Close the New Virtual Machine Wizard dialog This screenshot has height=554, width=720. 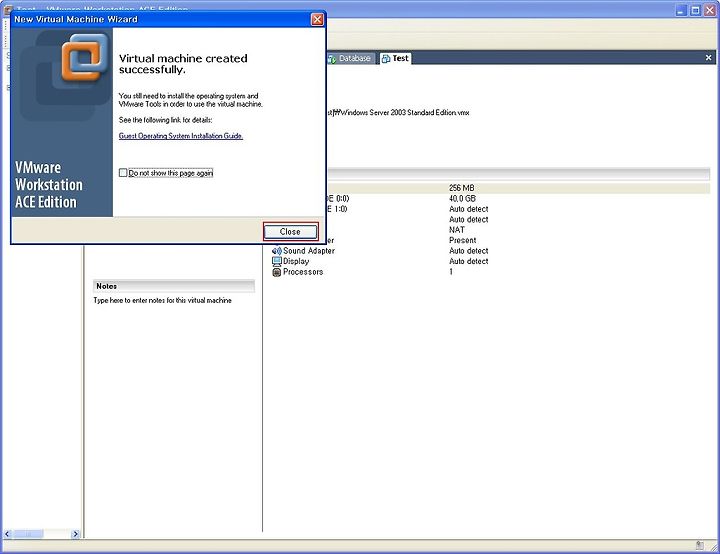click(317, 19)
